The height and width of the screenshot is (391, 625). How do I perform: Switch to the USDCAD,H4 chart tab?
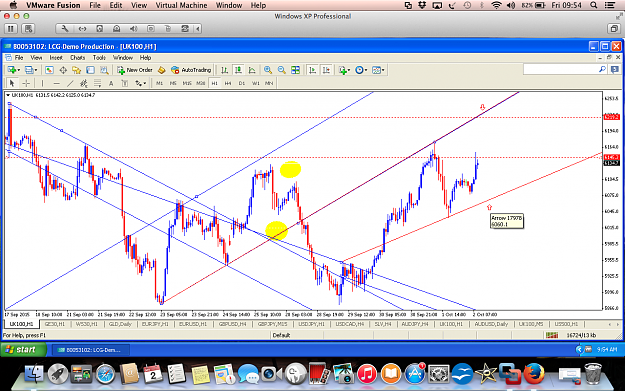[x=350, y=324]
